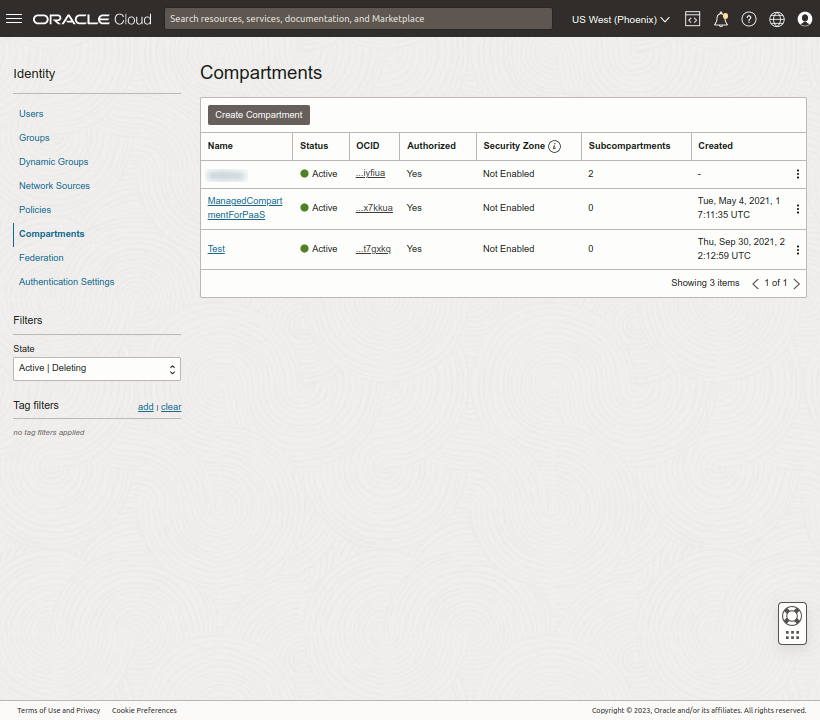Click the Create Compartment button
The height and width of the screenshot is (720, 820).
[258, 114]
